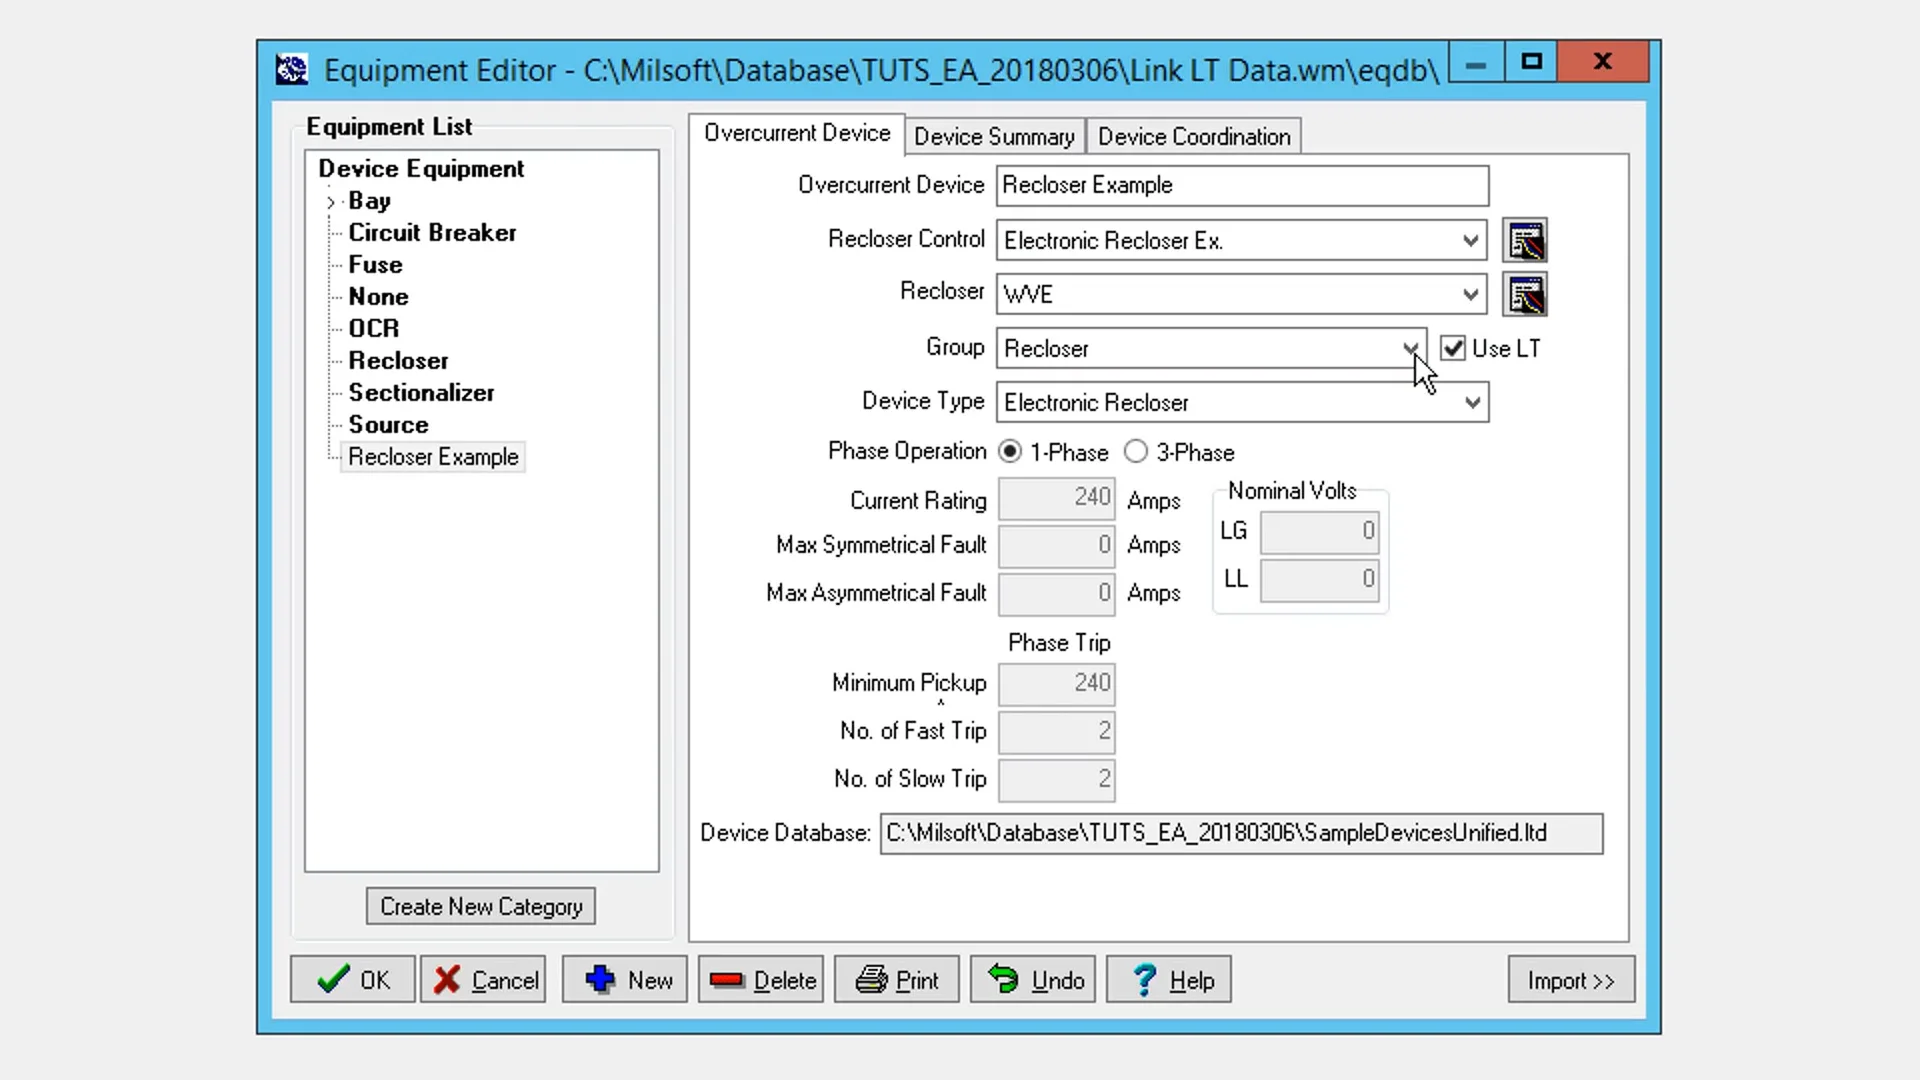
Task: Click Cancel to discard edits
Action: coord(483,980)
